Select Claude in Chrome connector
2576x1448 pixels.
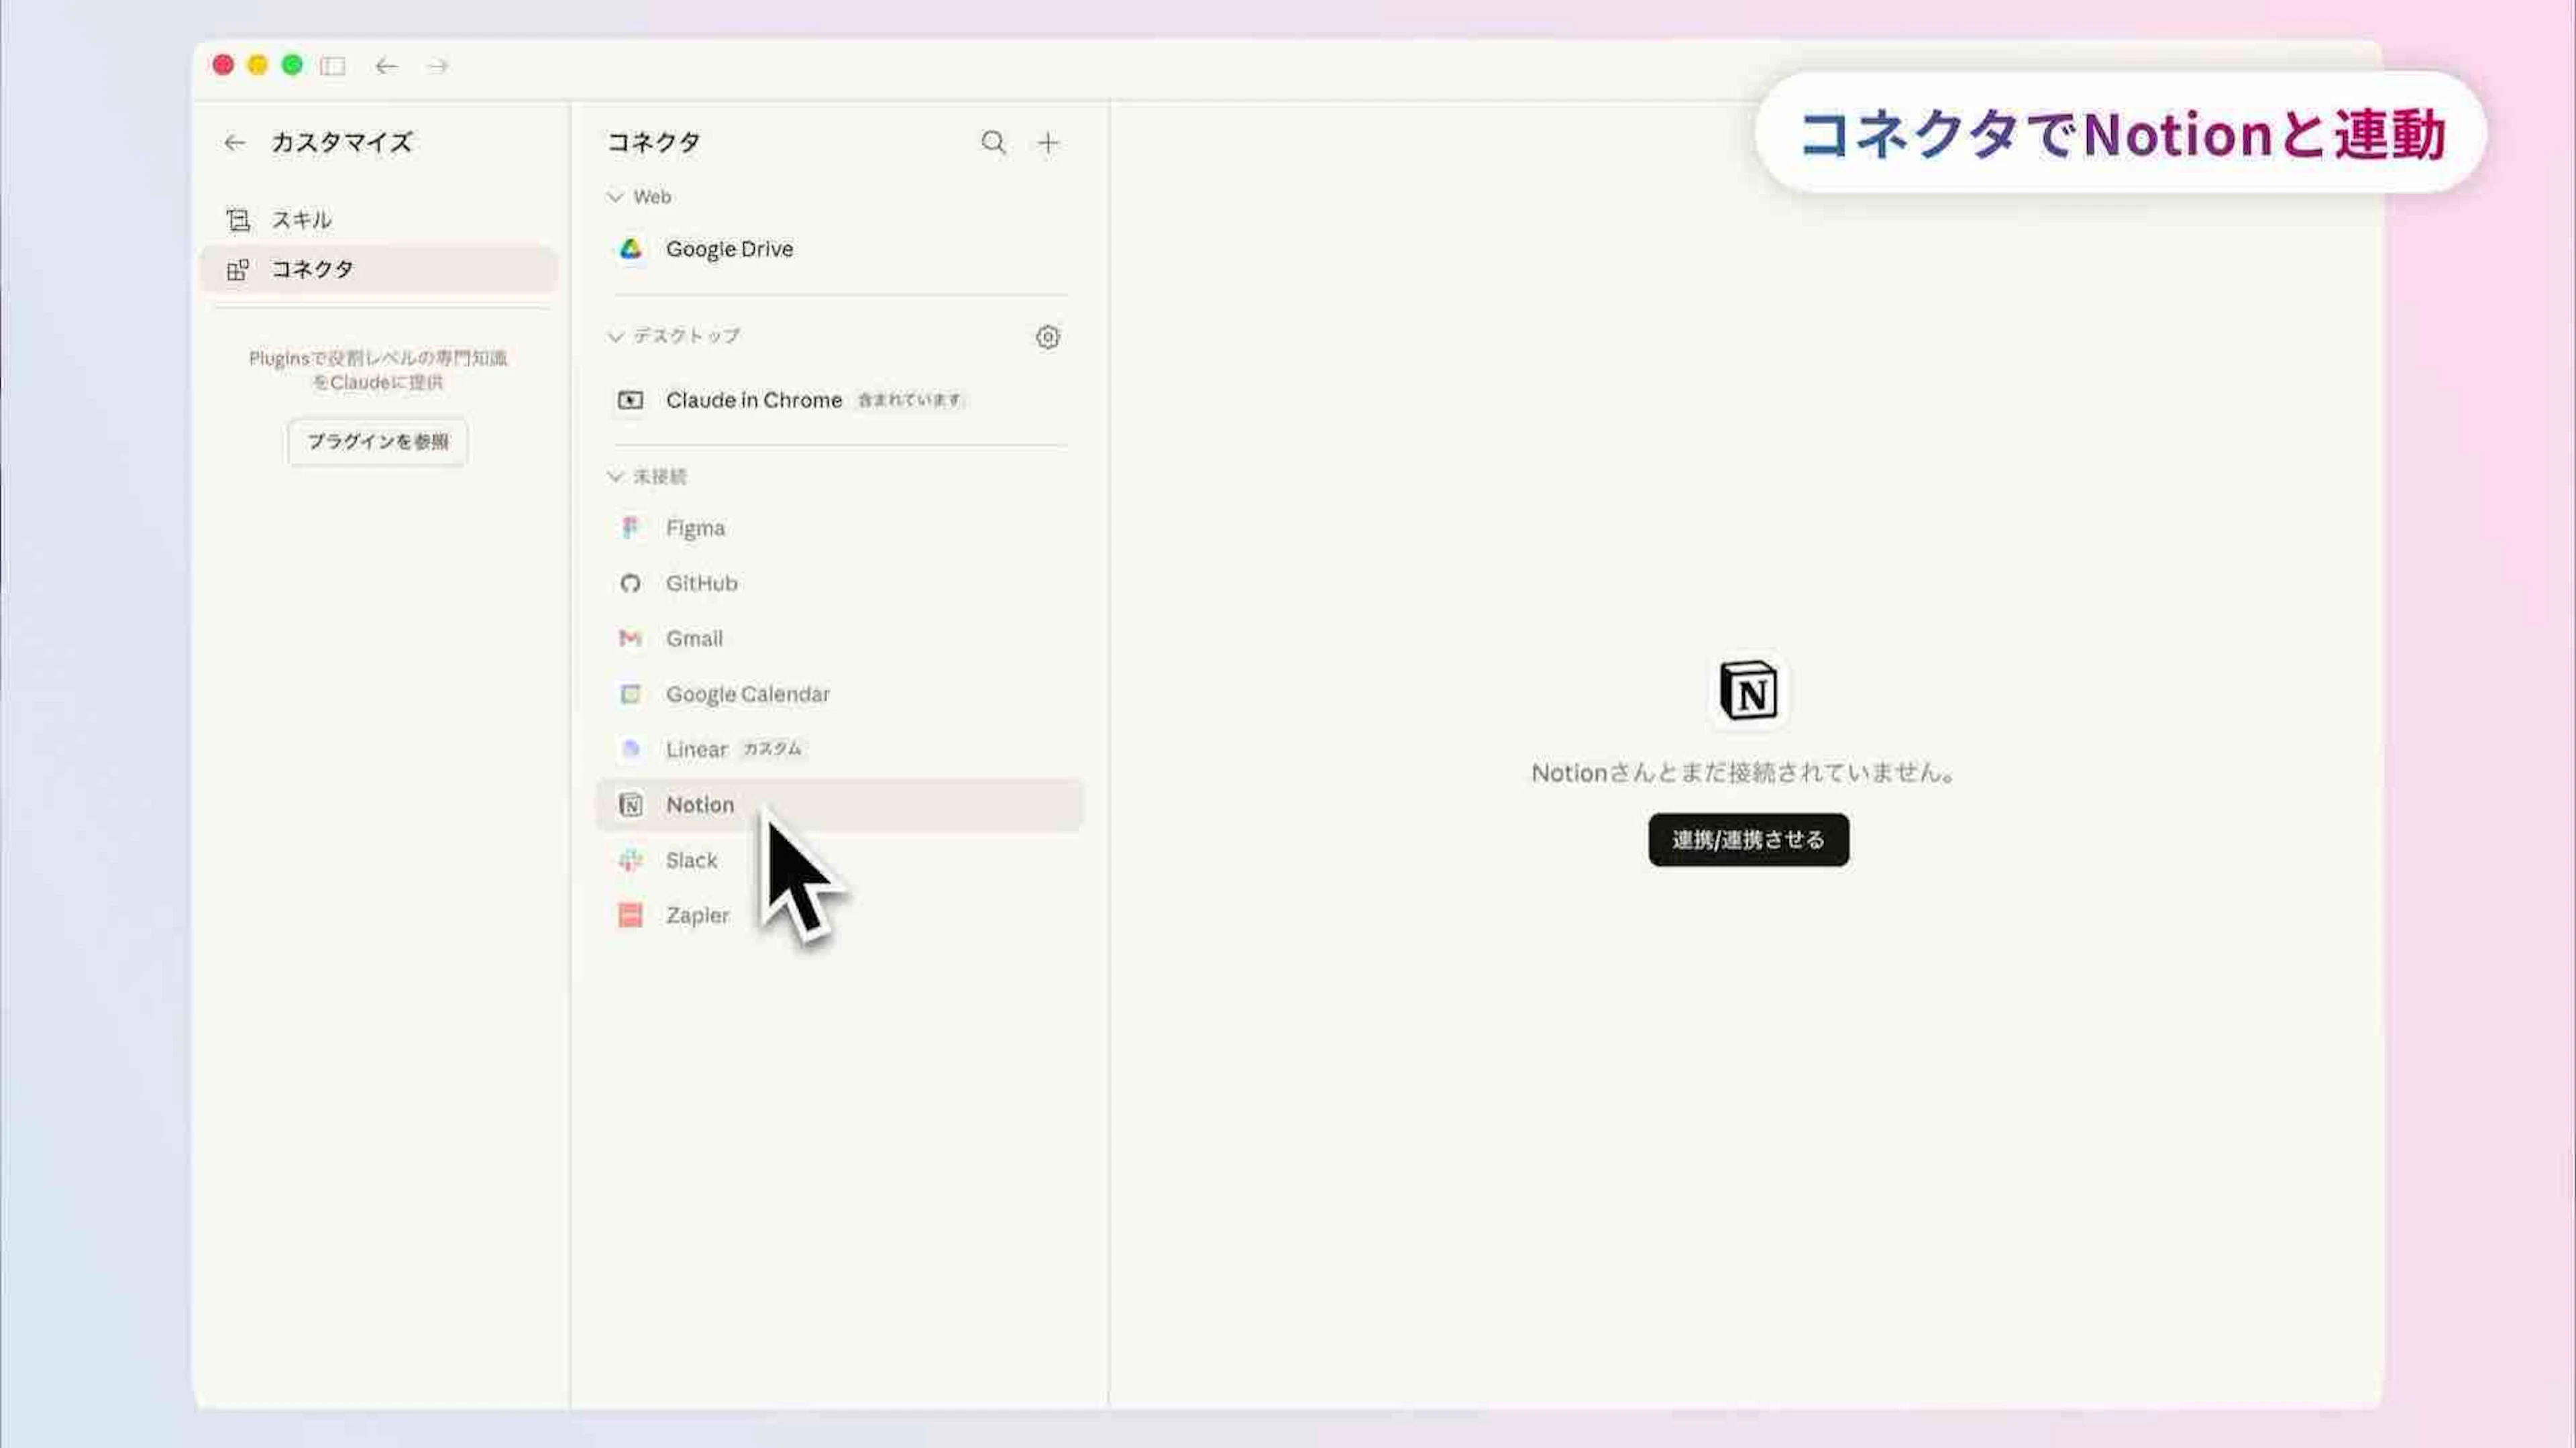(754, 400)
